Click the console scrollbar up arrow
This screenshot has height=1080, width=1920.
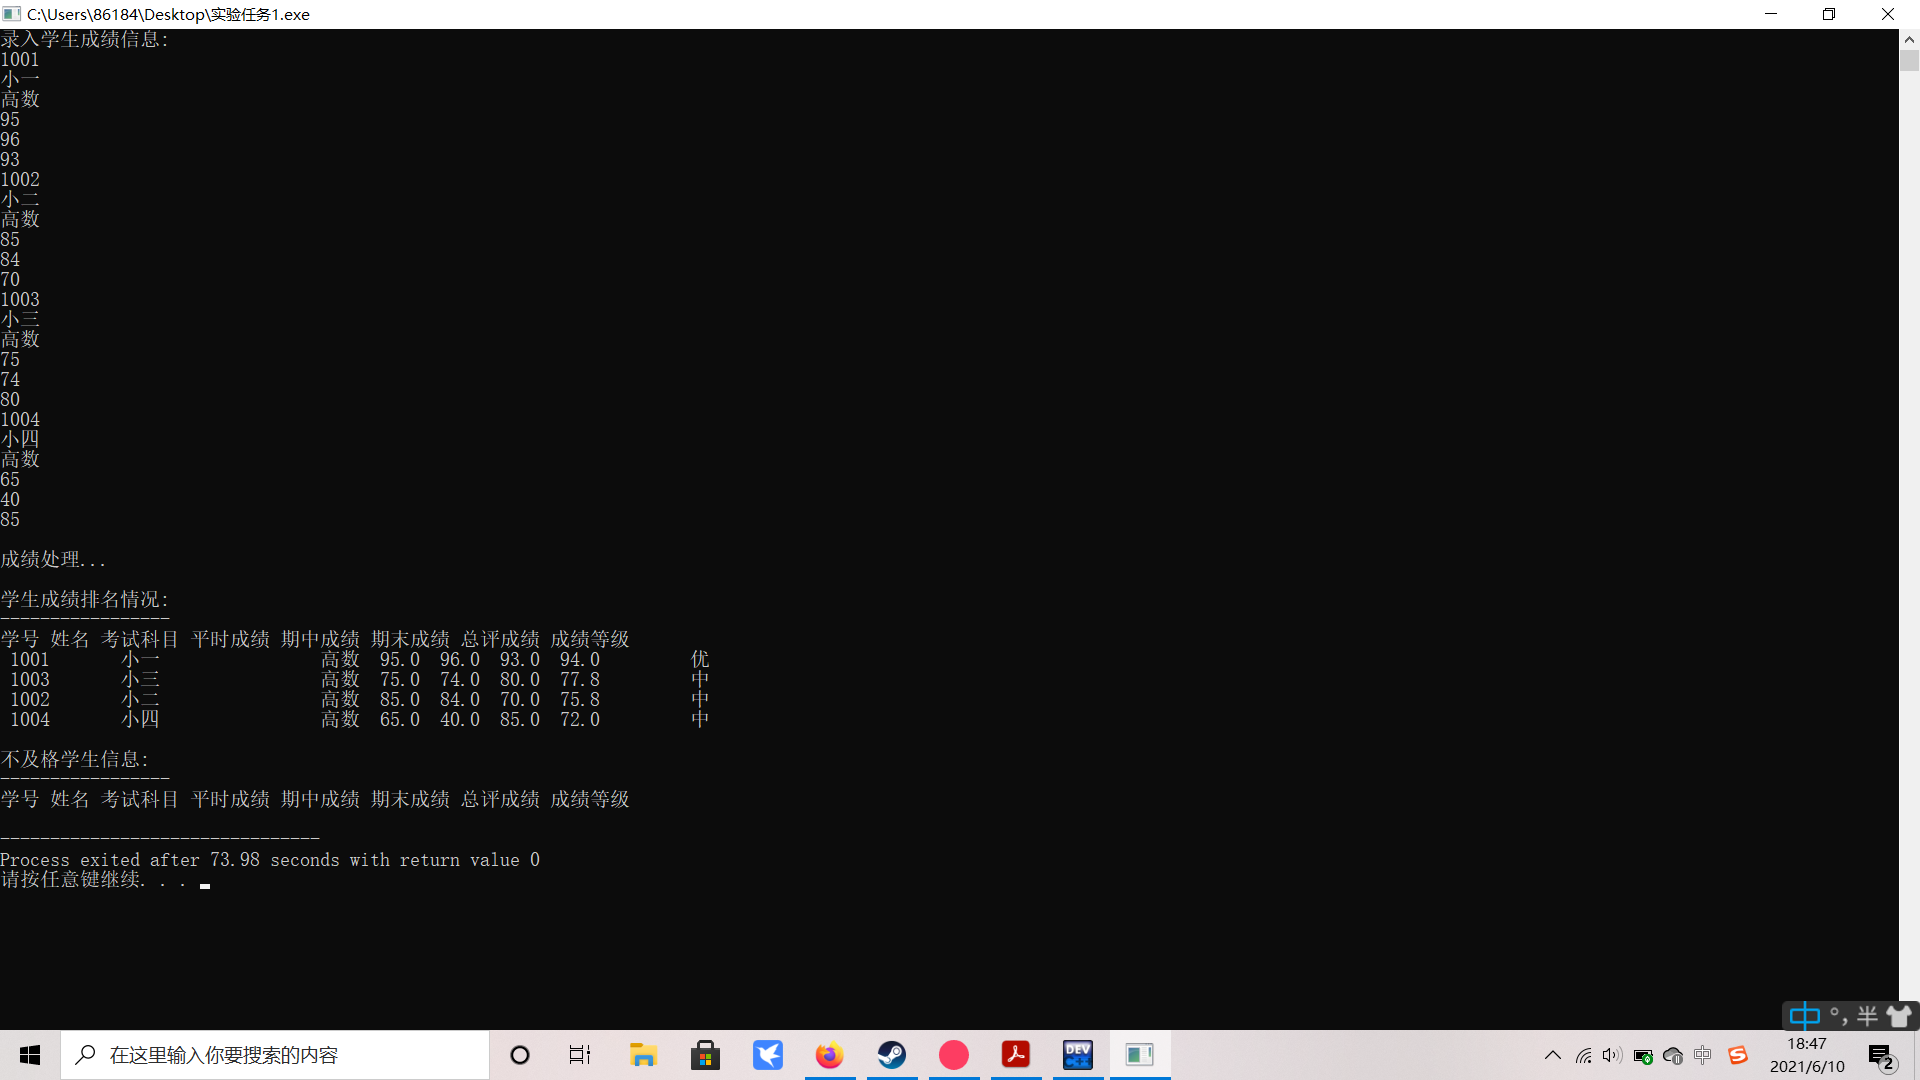tap(1909, 40)
